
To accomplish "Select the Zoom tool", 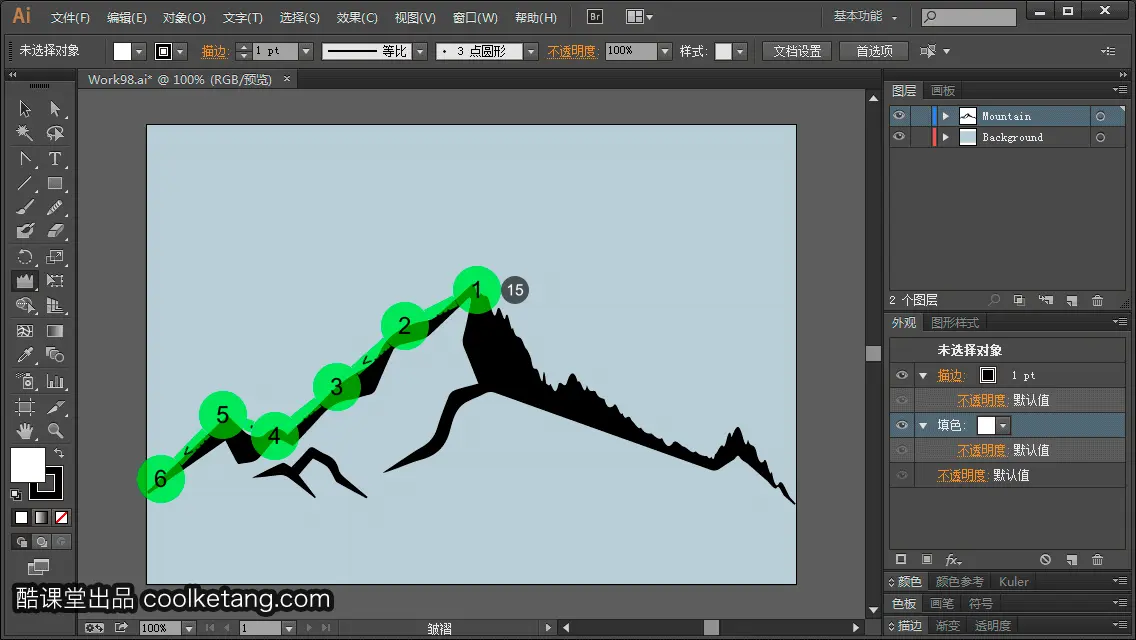I will point(54,431).
